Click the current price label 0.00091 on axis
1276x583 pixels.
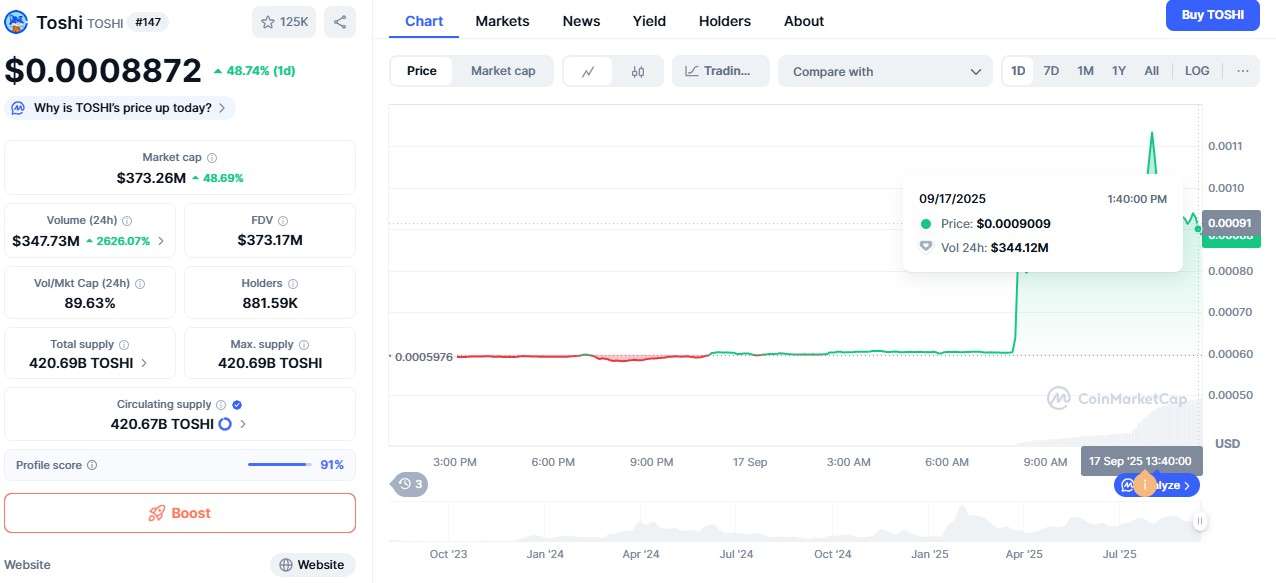click(x=1230, y=222)
